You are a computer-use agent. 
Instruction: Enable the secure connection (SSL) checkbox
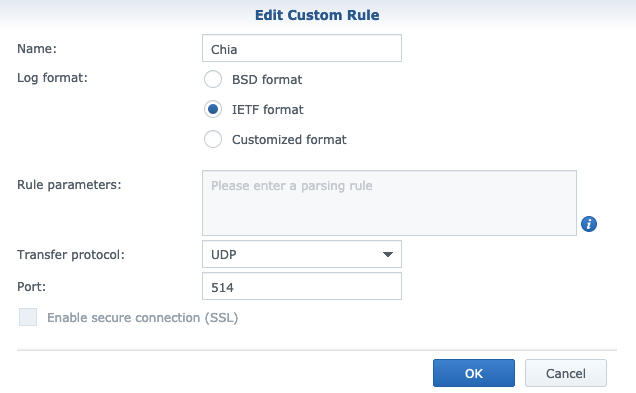click(x=28, y=317)
